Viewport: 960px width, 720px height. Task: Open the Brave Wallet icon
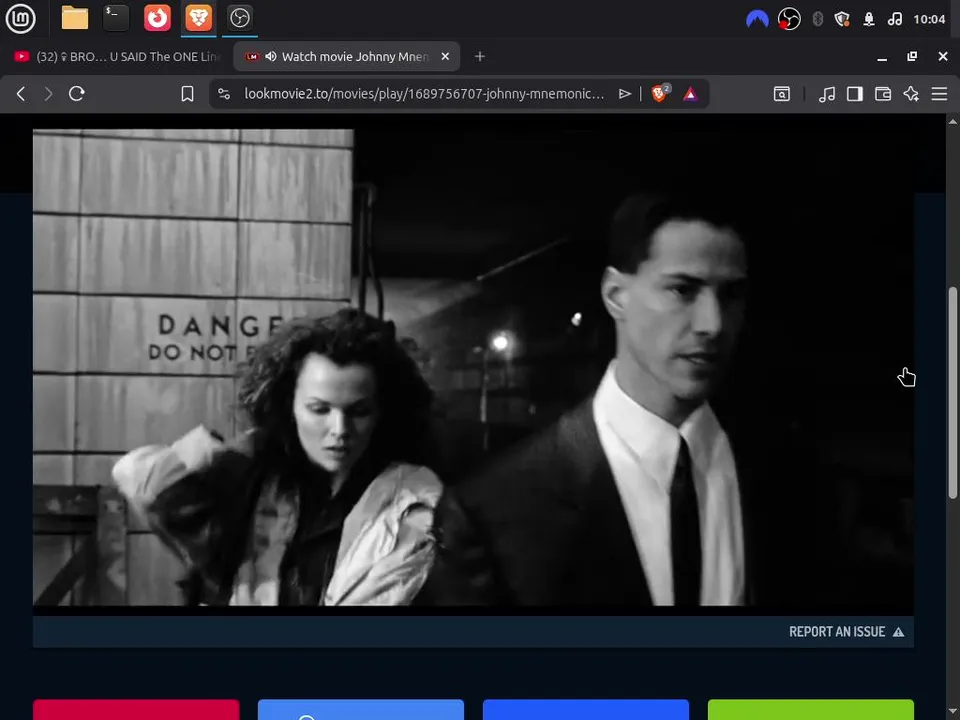[x=883, y=94]
